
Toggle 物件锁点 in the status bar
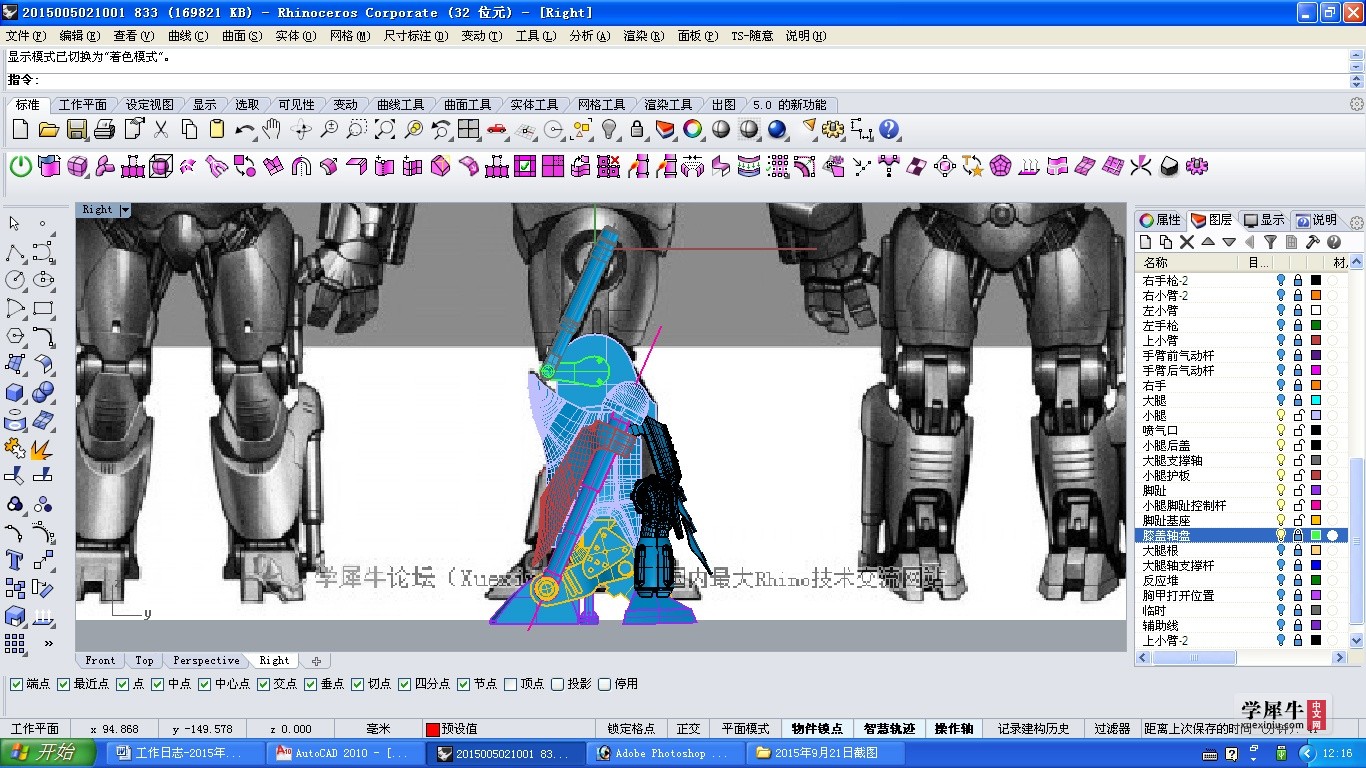pos(816,729)
